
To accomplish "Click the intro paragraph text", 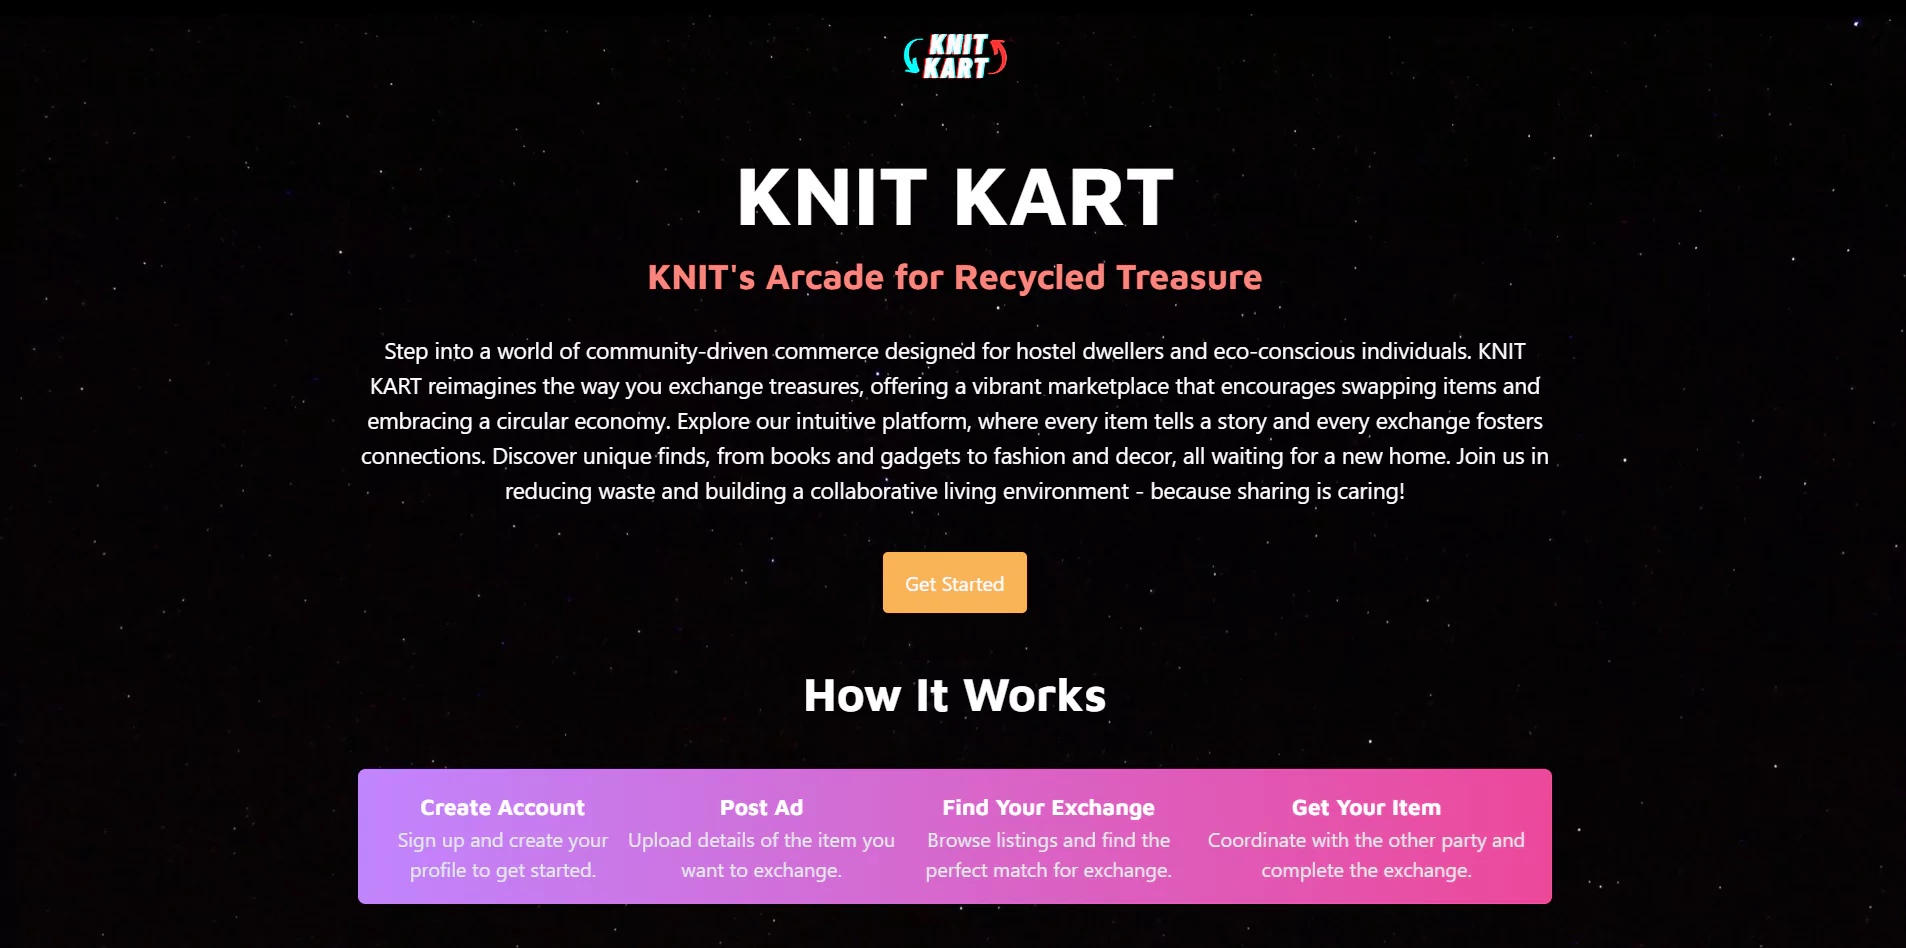I will point(954,420).
